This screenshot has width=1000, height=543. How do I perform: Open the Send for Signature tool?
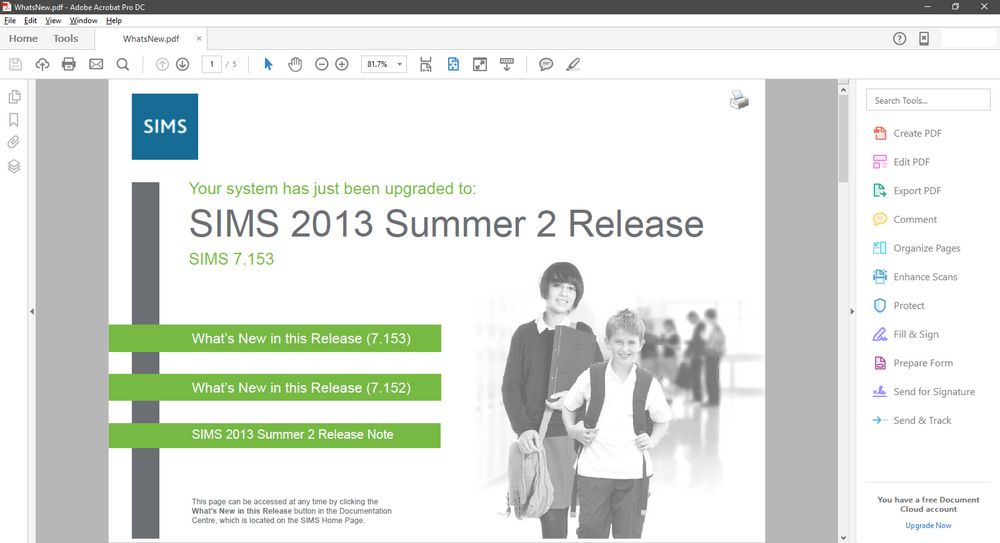[923, 392]
